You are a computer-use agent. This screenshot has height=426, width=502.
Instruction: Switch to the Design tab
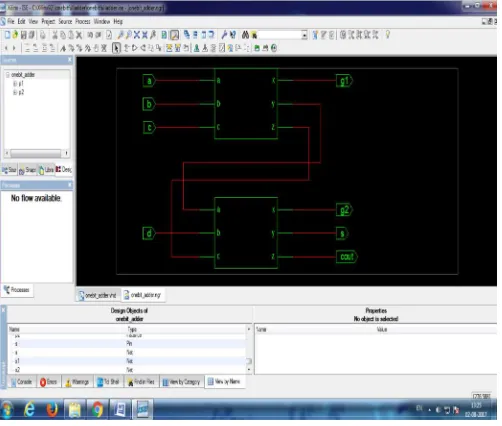click(x=64, y=170)
